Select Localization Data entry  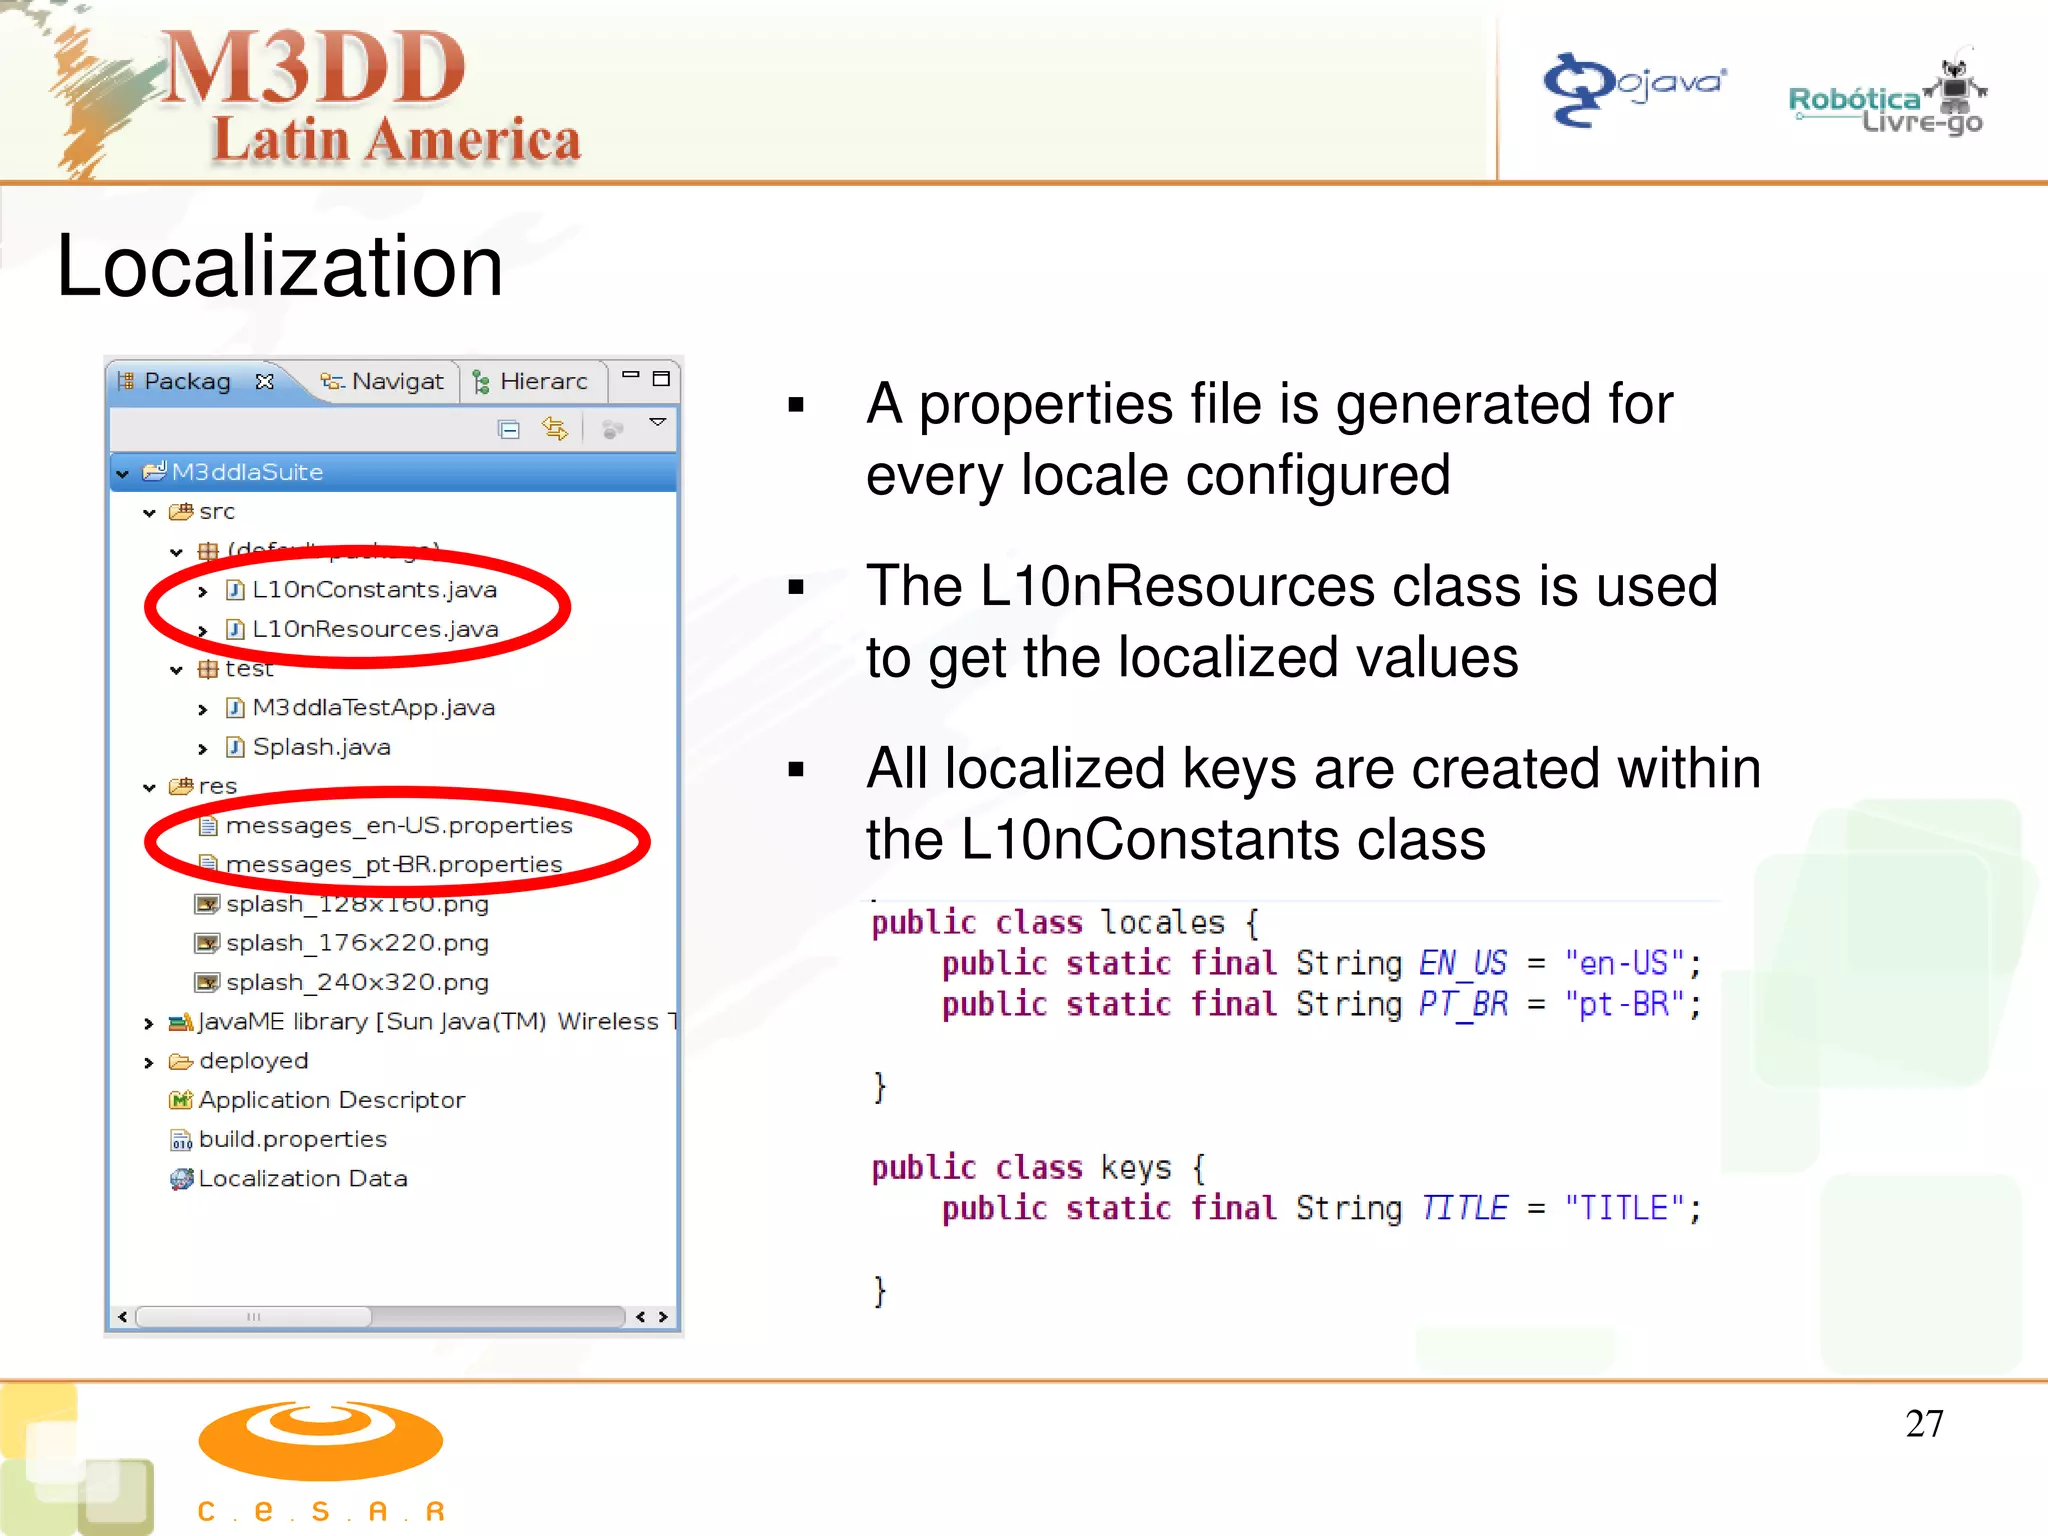point(303,1178)
